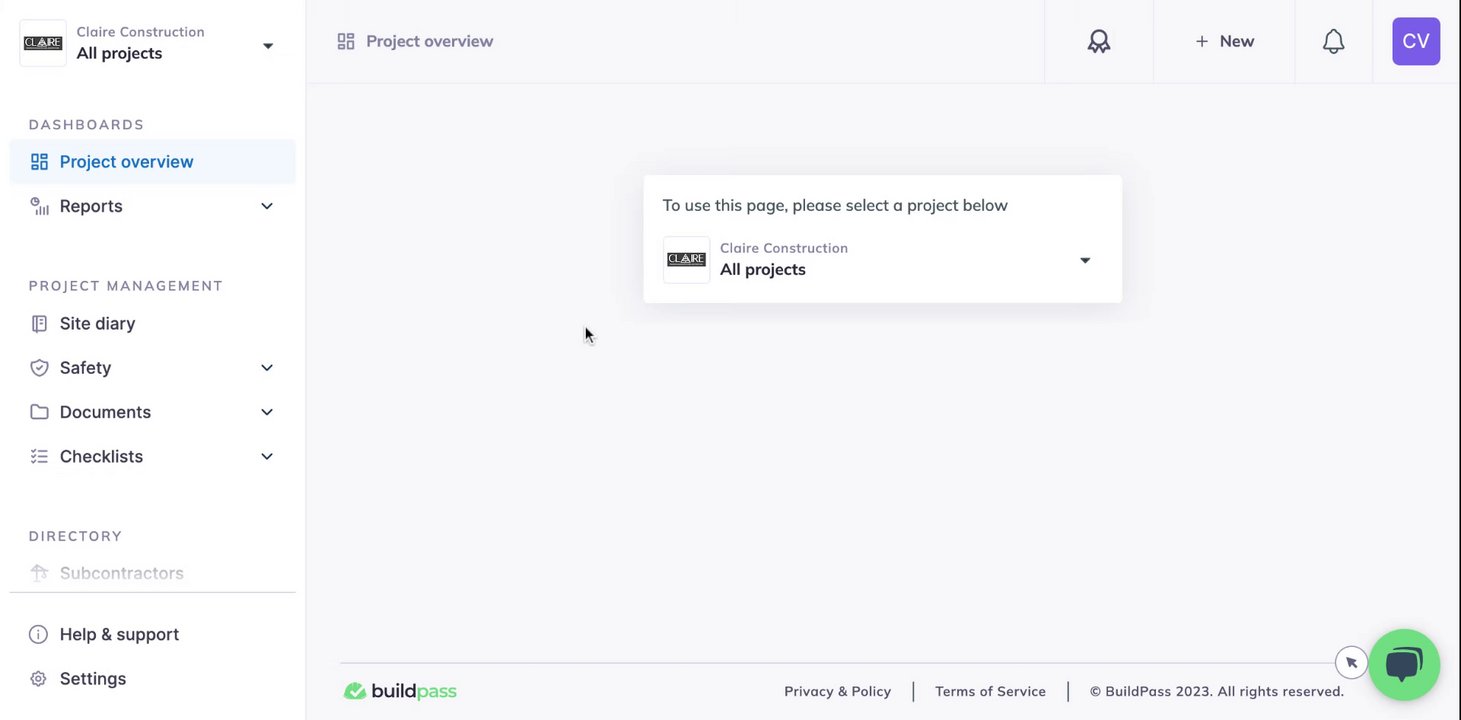Open the live chat bubble
1461x720 pixels.
coord(1404,664)
